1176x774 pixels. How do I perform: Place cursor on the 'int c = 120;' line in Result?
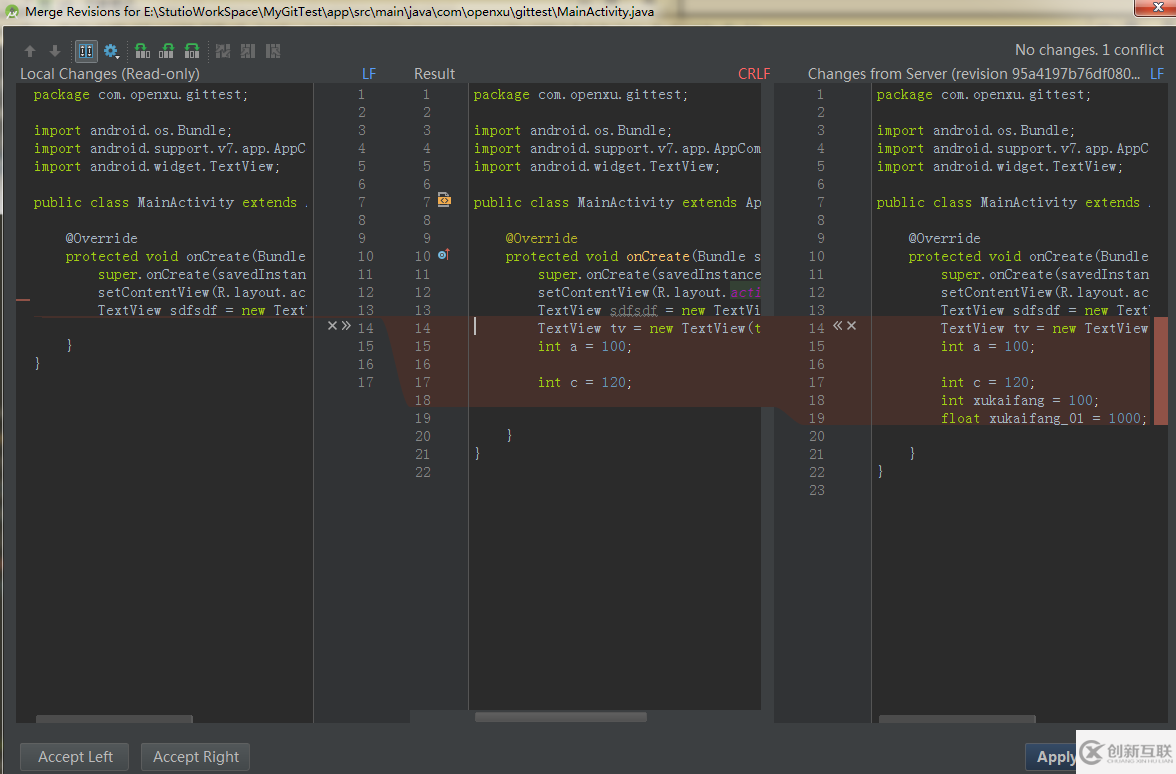[585, 382]
